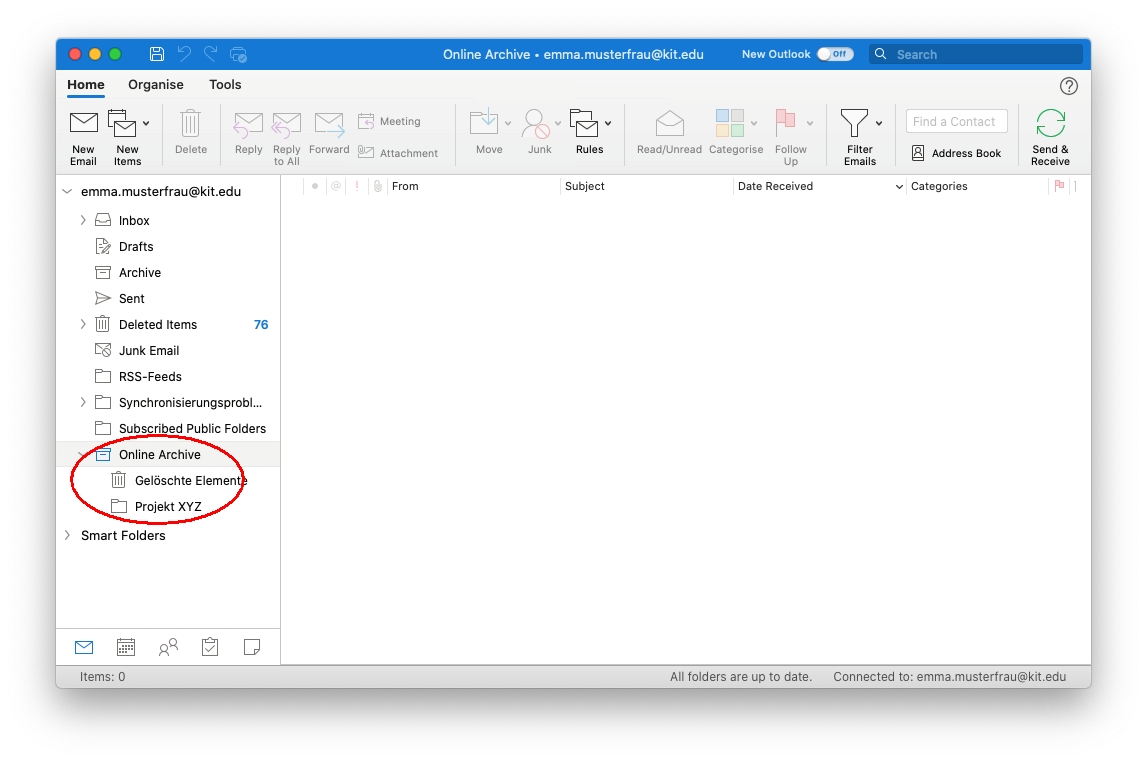Open the Notes view icon
The height and width of the screenshot is (762, 1147).
(x=252, y=647)
